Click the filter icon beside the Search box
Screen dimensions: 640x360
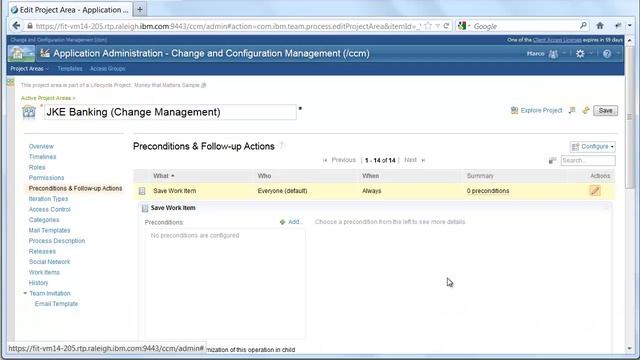pos(552,160)
